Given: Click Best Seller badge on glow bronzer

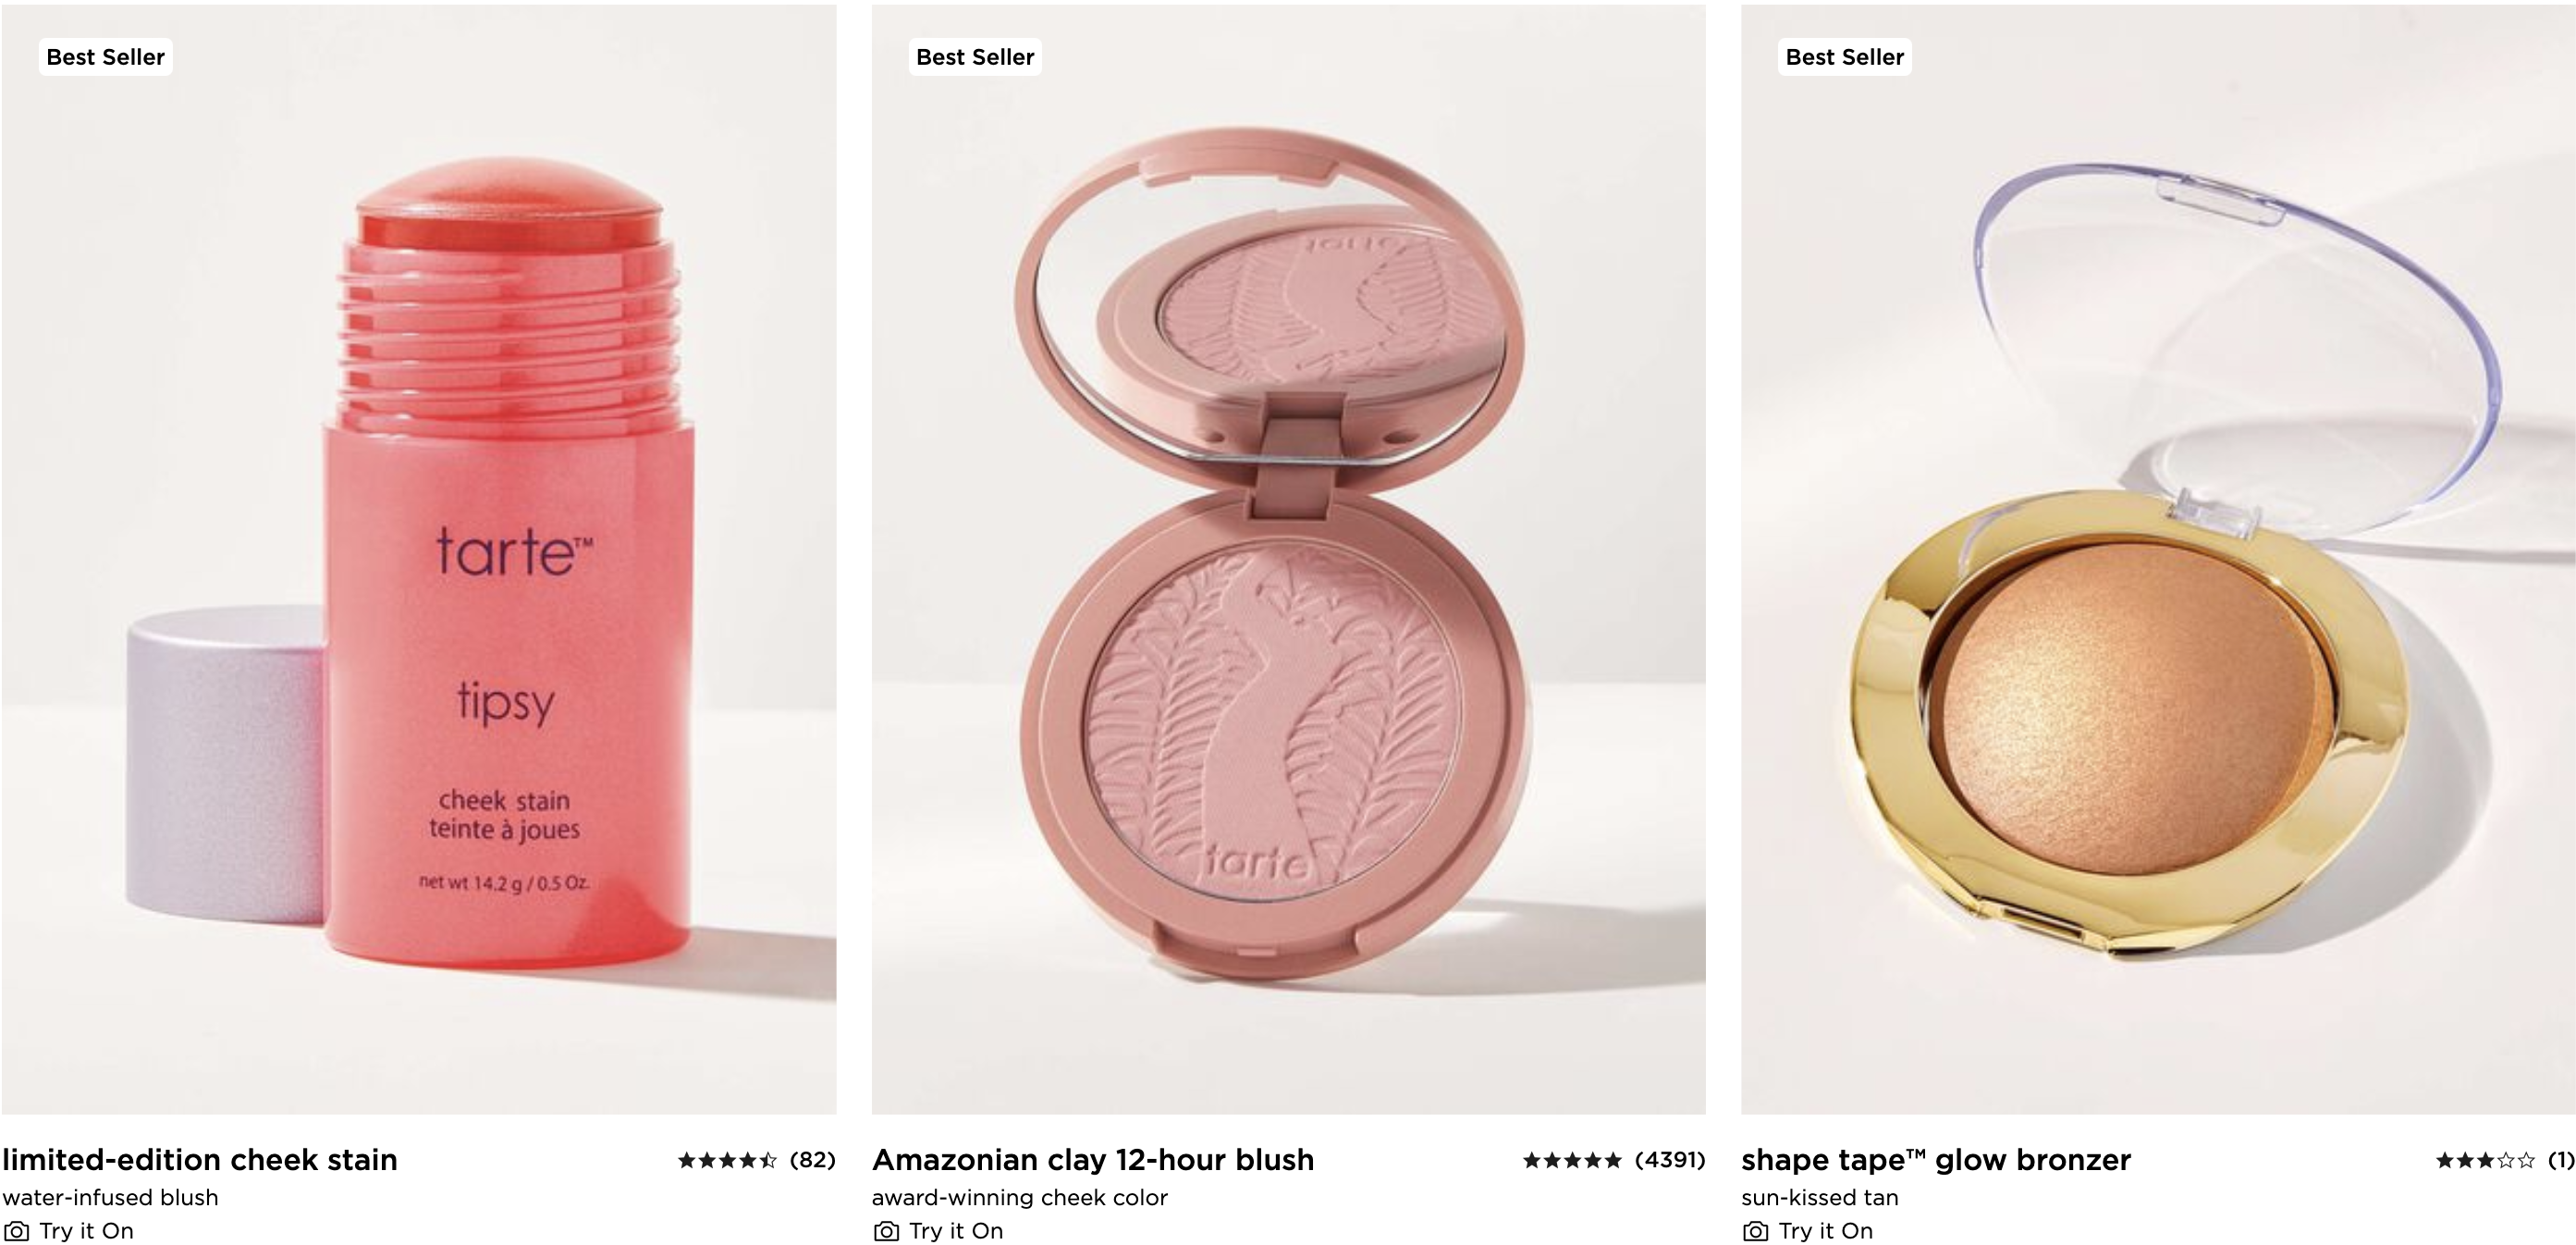Looking at the screenshot, I should tap(1845, 57).
